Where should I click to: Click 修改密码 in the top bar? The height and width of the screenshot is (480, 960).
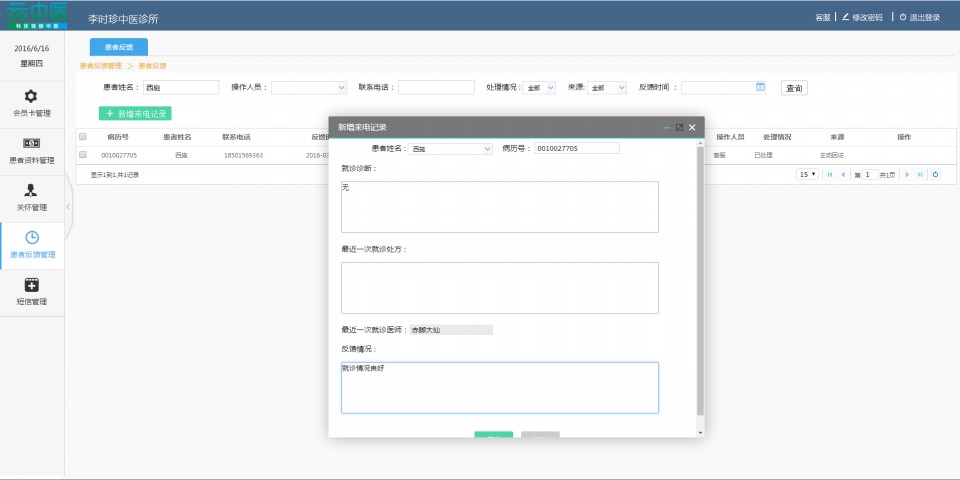pyautogui.click(x=867, y=17)
